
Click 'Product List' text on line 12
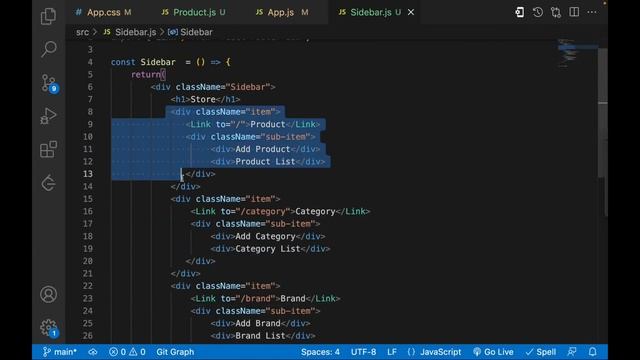[x=265, y=162]
